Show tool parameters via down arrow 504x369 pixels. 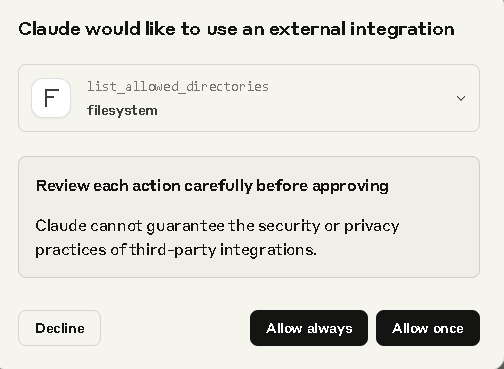click(461, 98)
